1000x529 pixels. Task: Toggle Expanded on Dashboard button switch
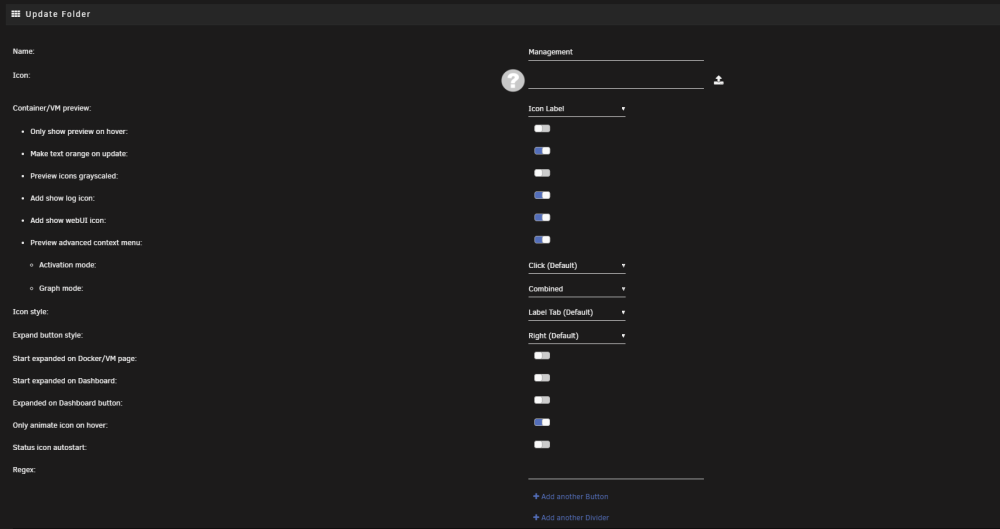coord(542,400)
